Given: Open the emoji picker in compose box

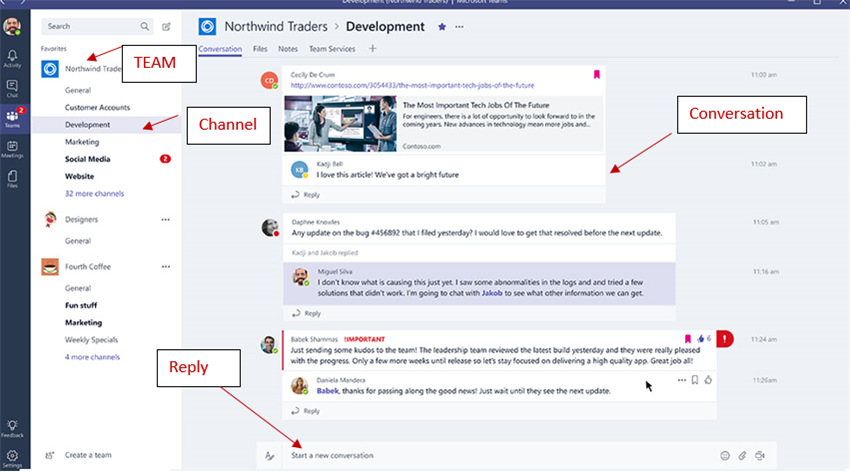Looking at the screenshot, I should 725,456.
